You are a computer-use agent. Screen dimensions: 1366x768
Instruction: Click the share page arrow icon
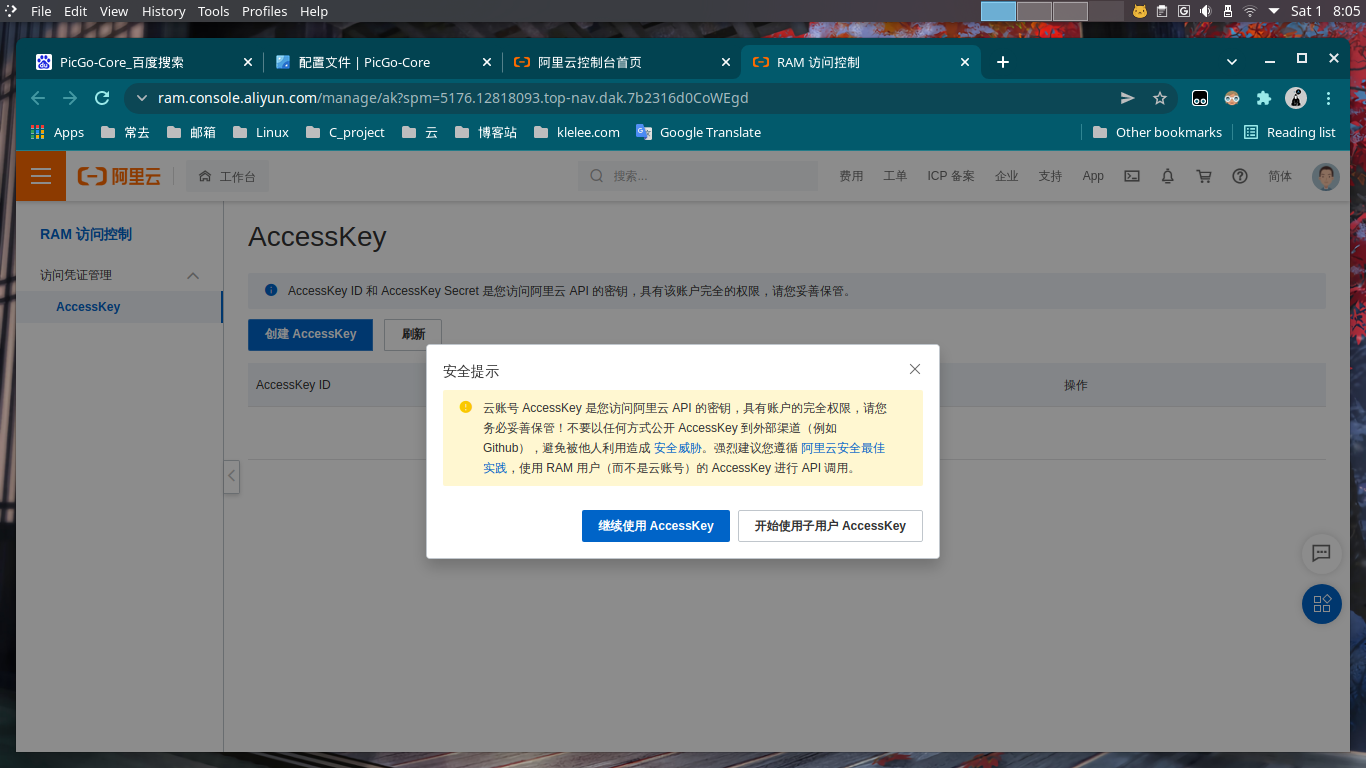[x=1128, y=98]
